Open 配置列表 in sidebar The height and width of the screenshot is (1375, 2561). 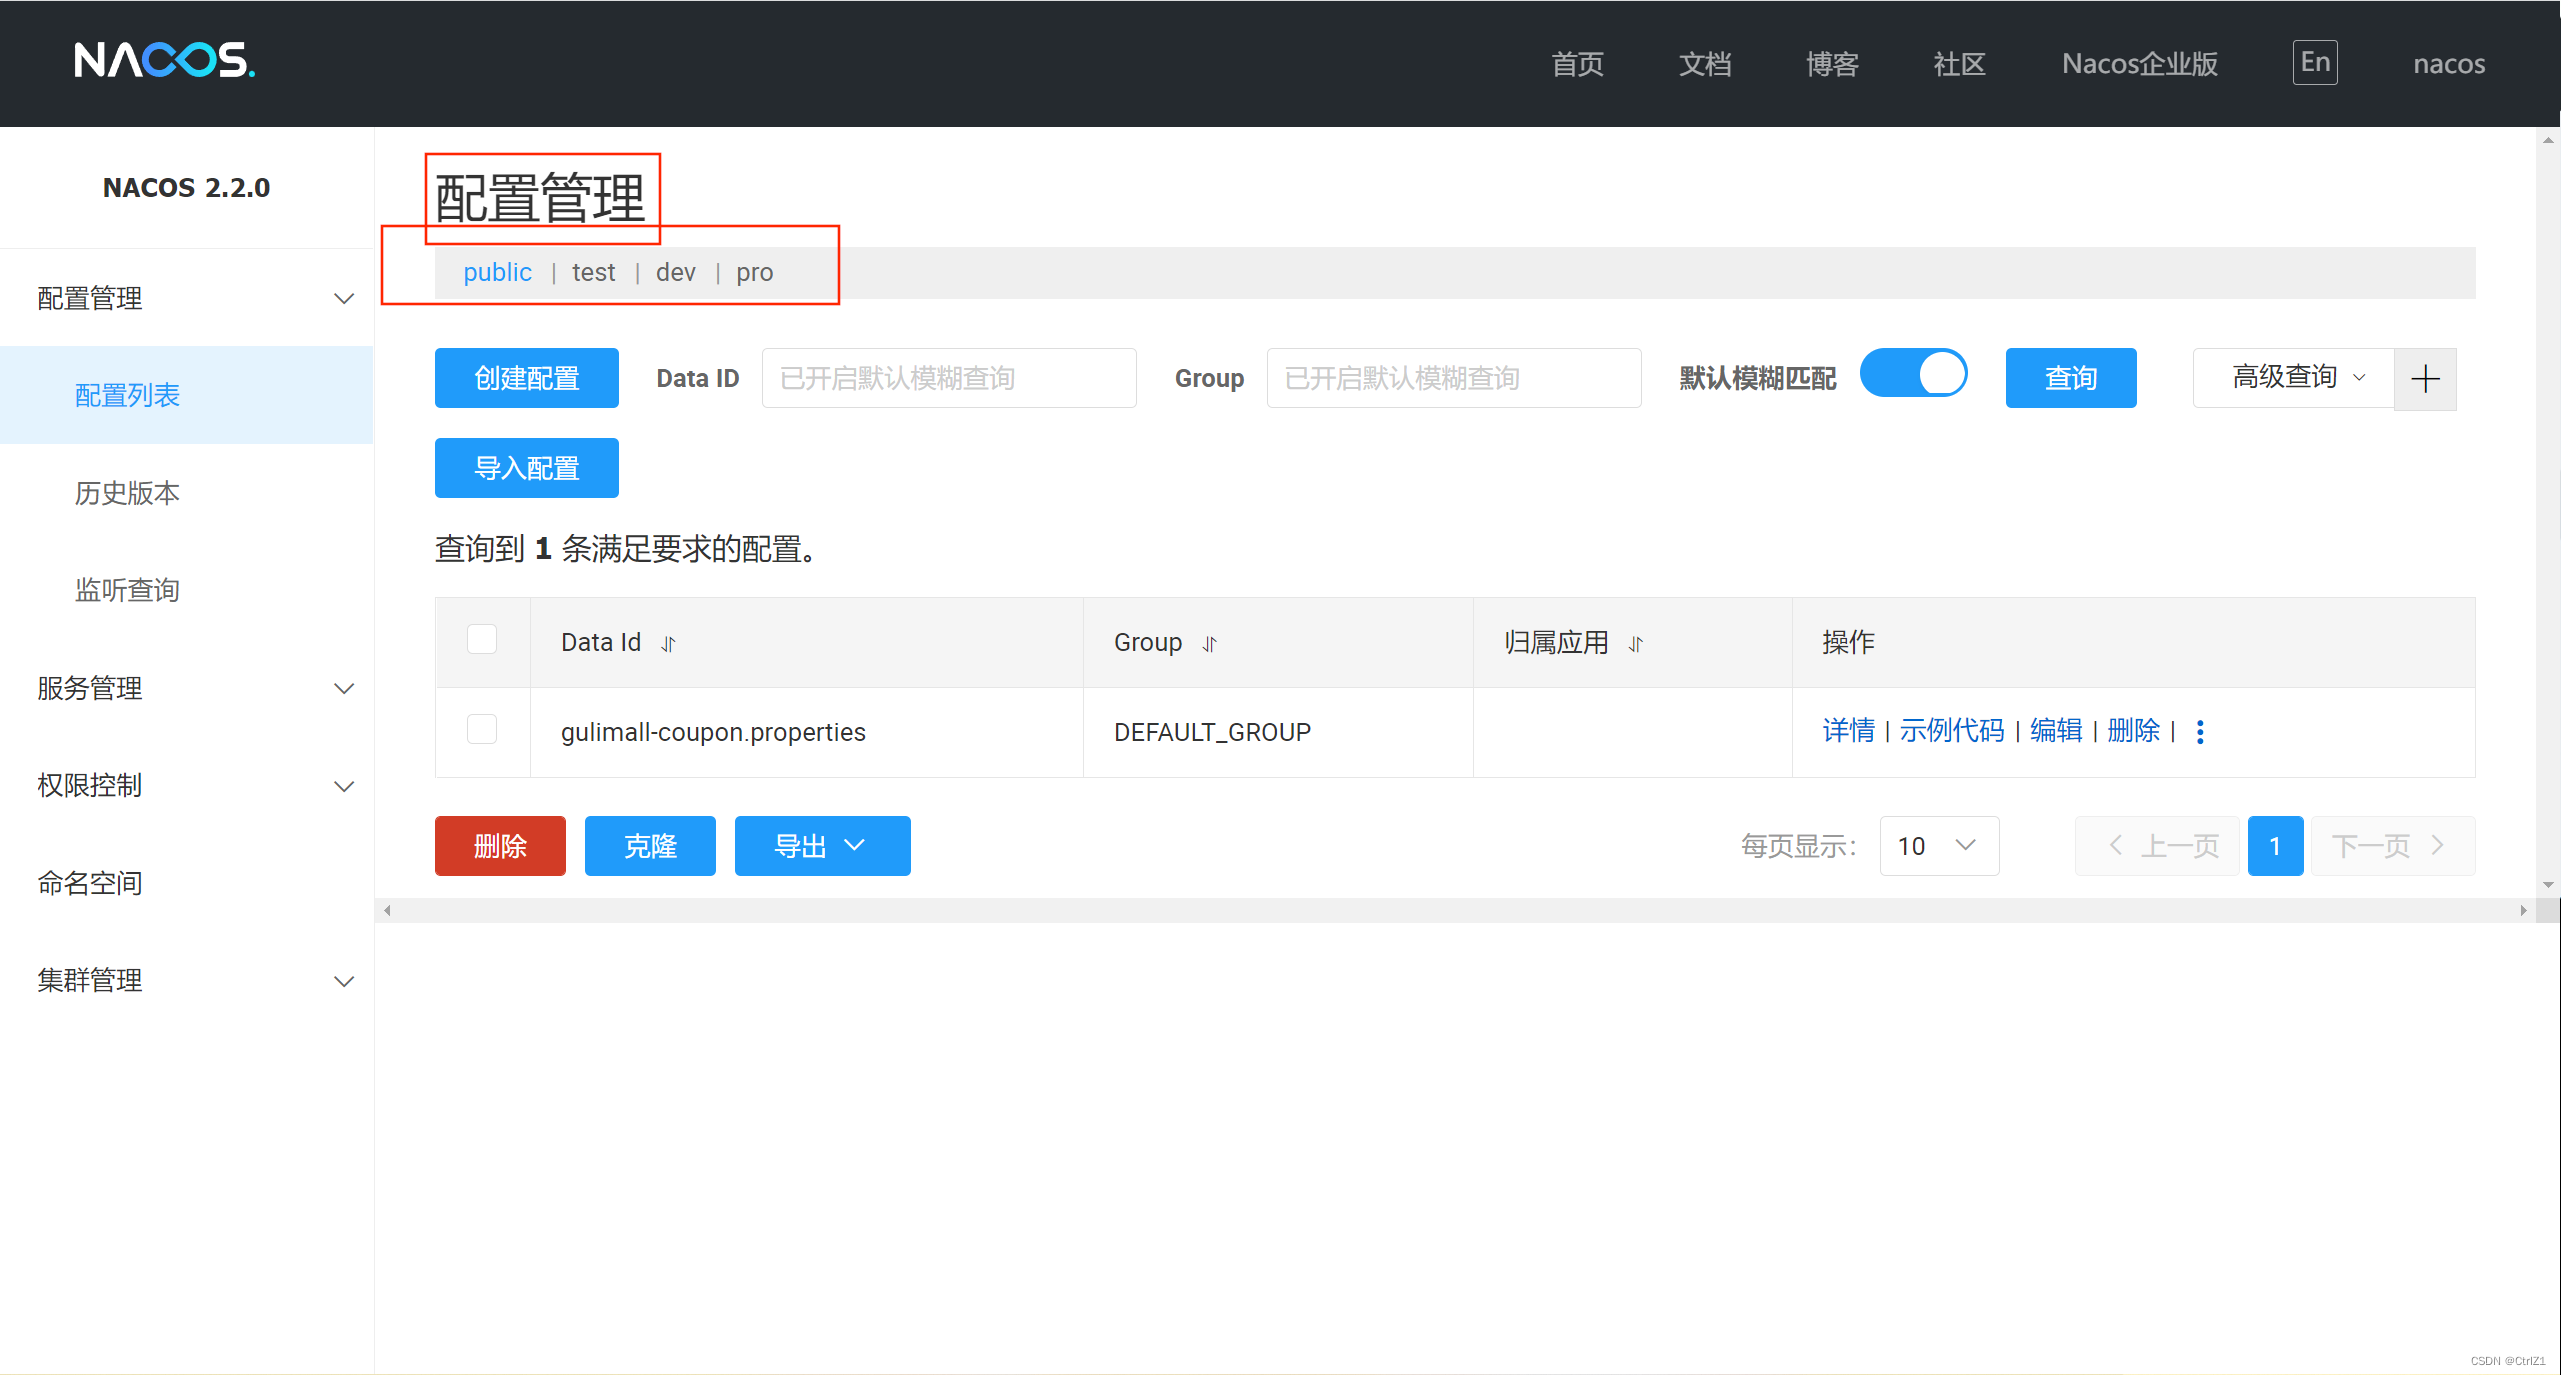pyautogui.click(x=187, y=395)
